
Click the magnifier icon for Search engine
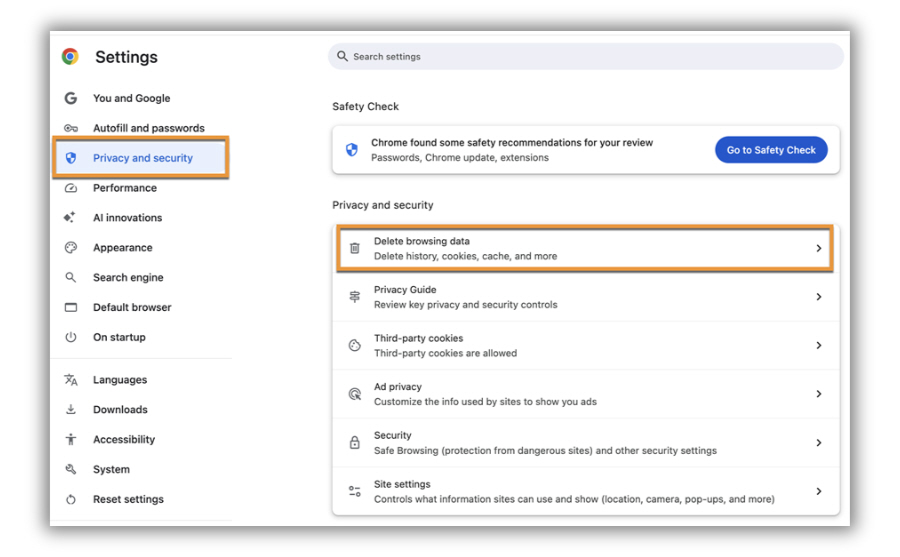tap(71, 277)
